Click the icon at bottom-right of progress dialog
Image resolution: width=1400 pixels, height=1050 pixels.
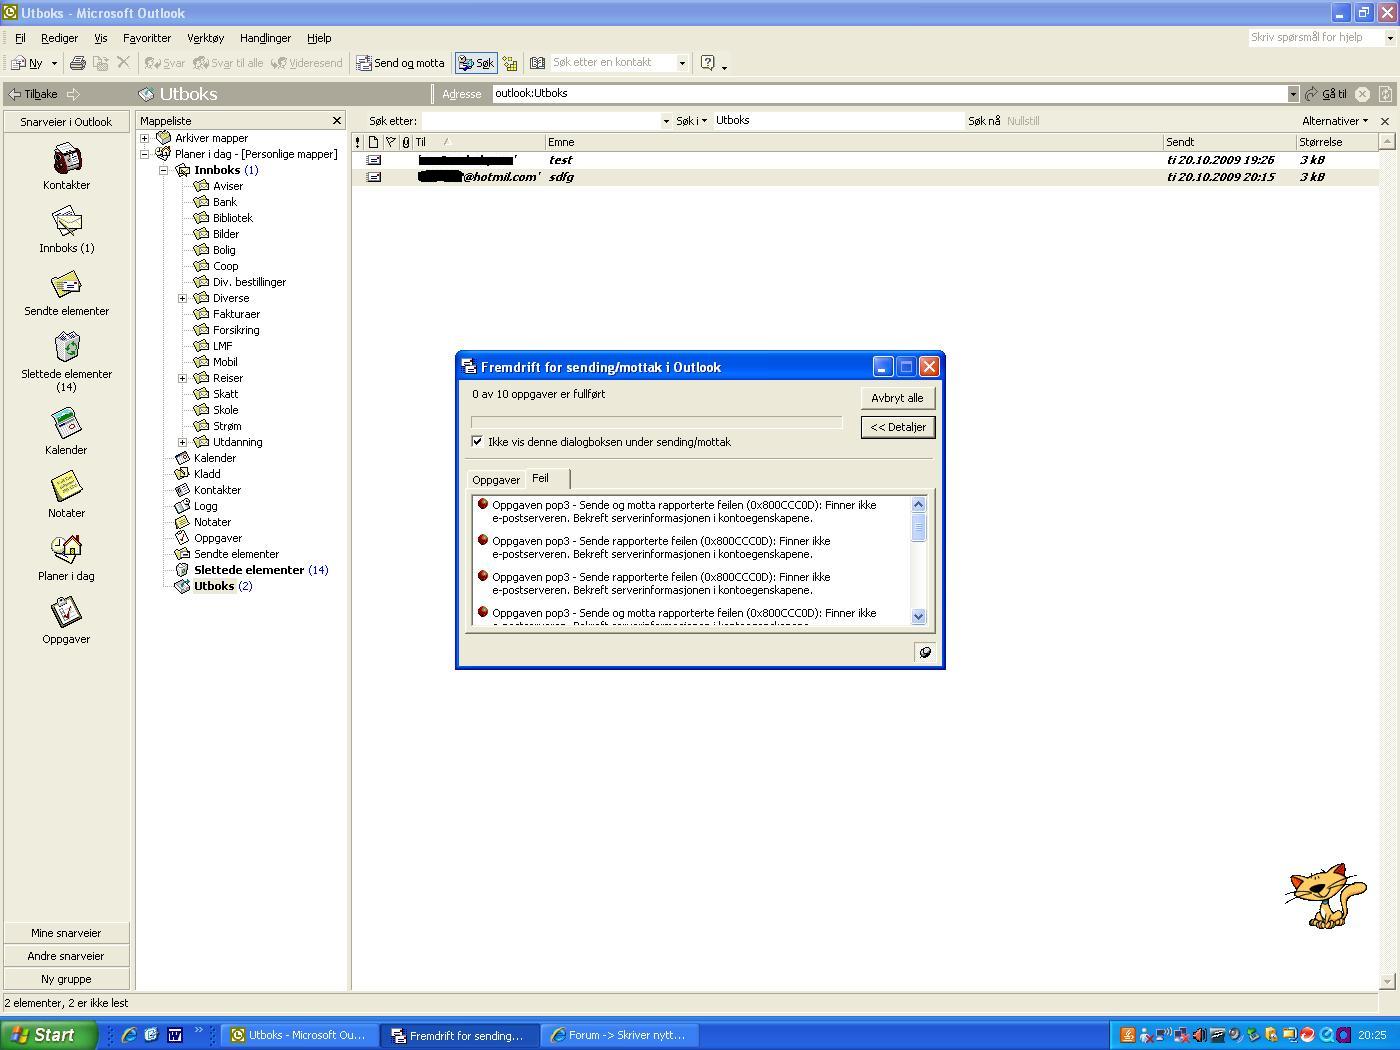pyautogui.click(x=925, y=652)
